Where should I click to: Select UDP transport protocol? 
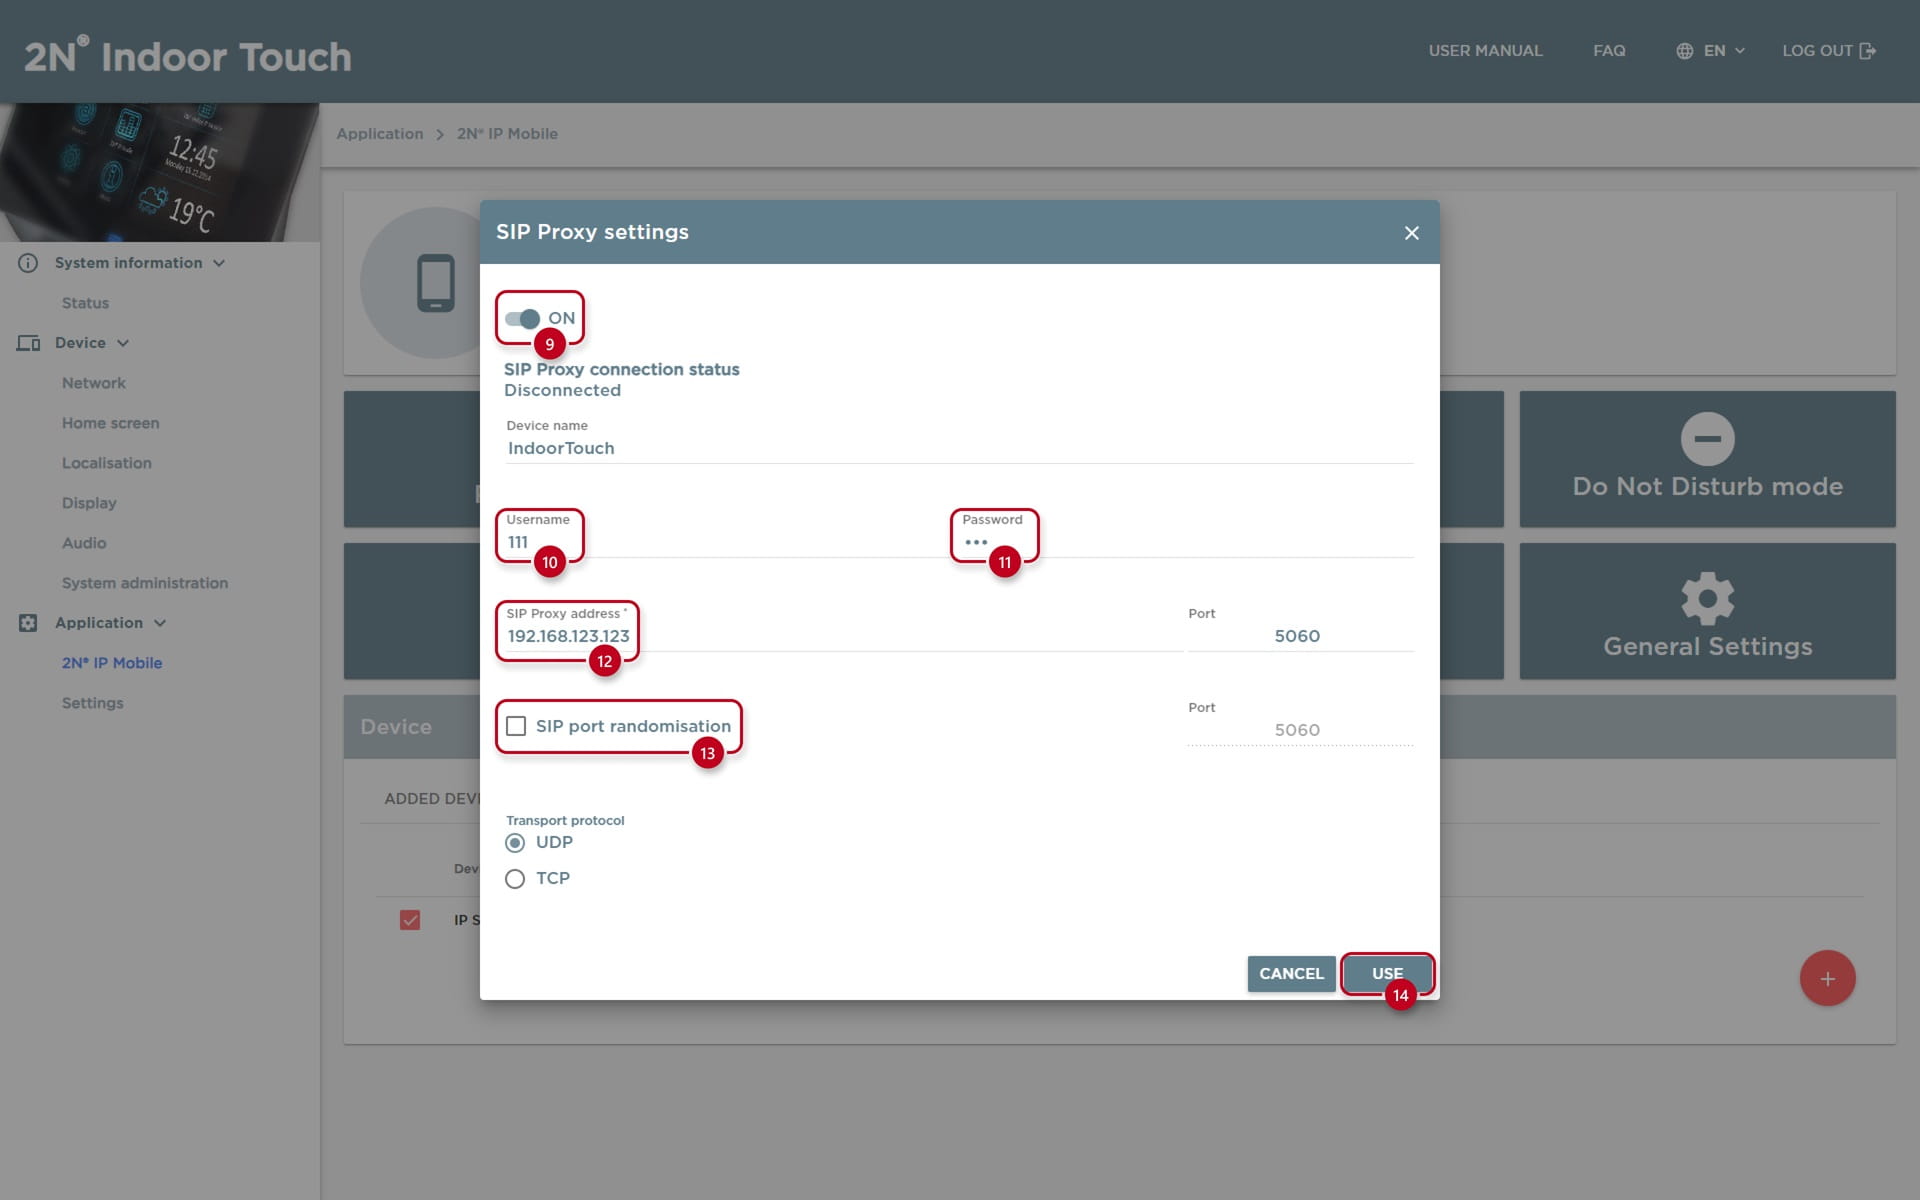[515, 843]
